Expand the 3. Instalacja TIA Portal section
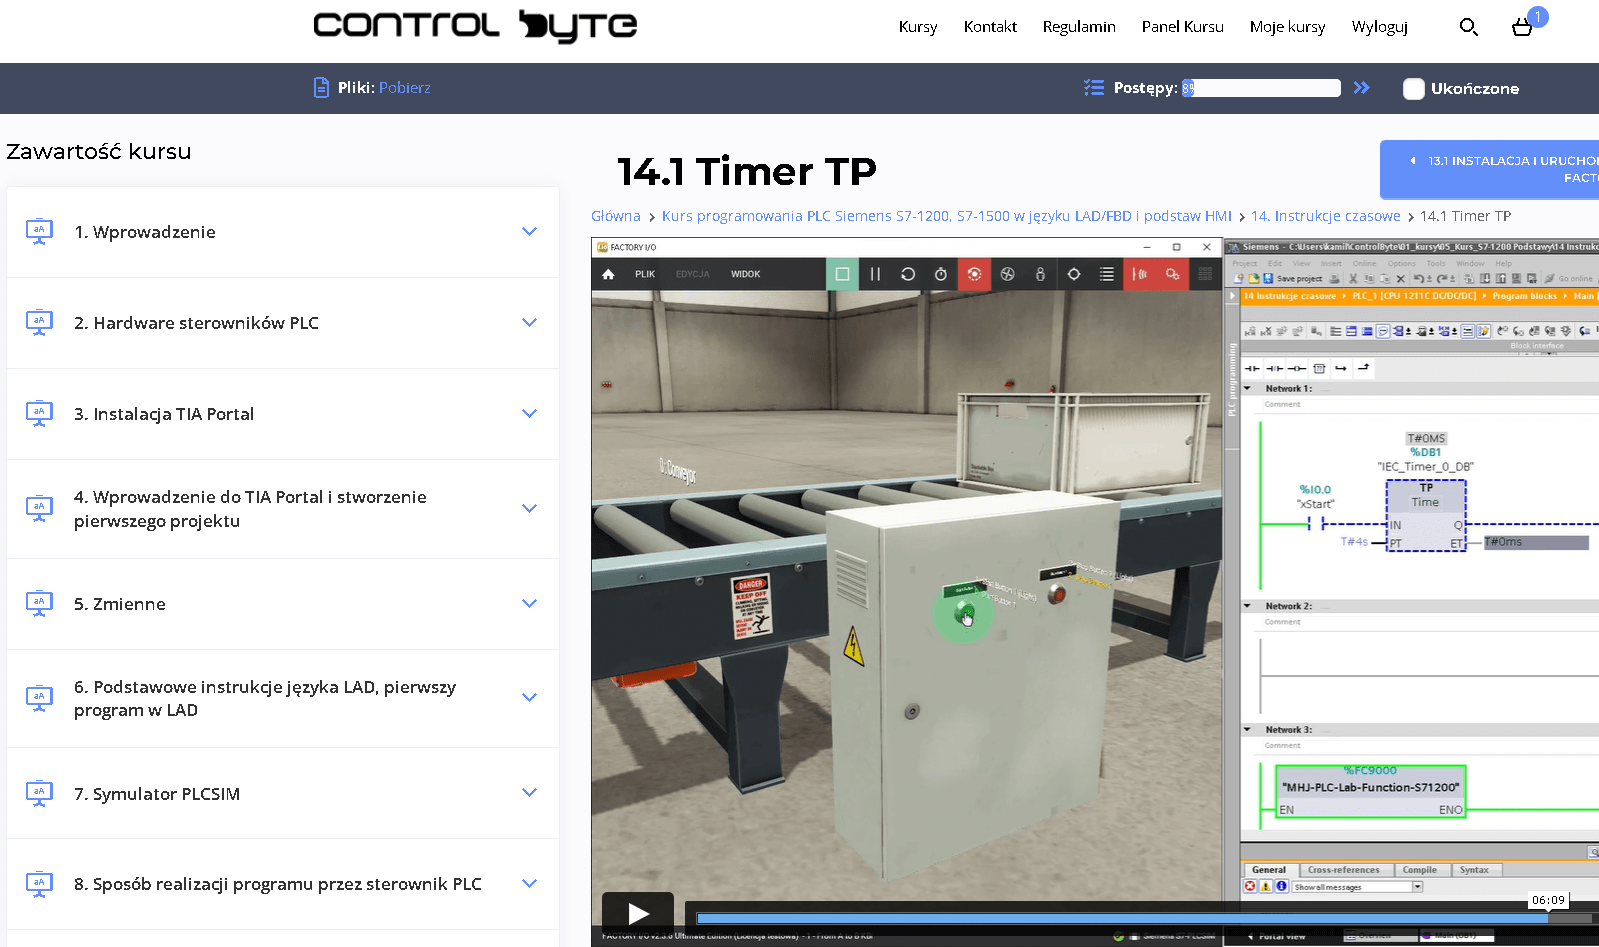 pos(529,414)
